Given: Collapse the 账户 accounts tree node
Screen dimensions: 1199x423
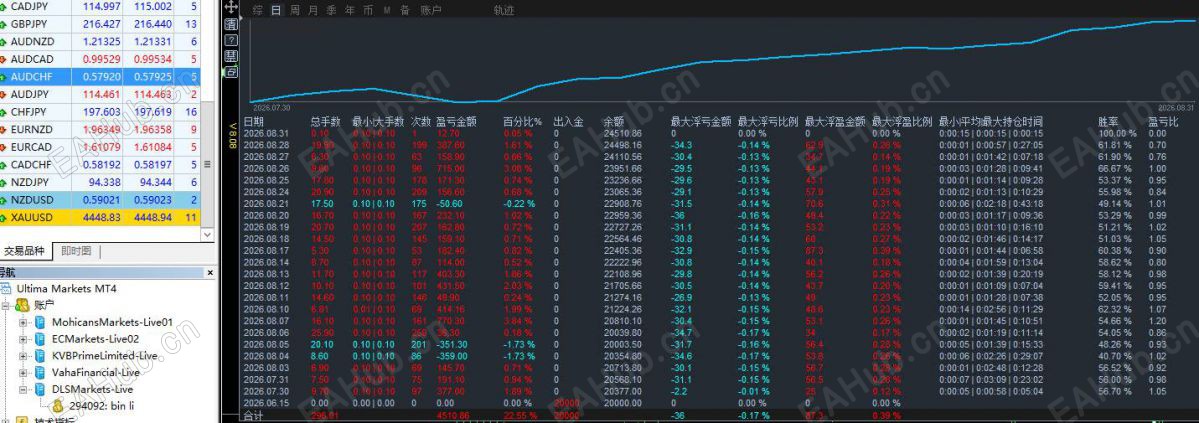Looking at the screenshot, I should 7,305.
